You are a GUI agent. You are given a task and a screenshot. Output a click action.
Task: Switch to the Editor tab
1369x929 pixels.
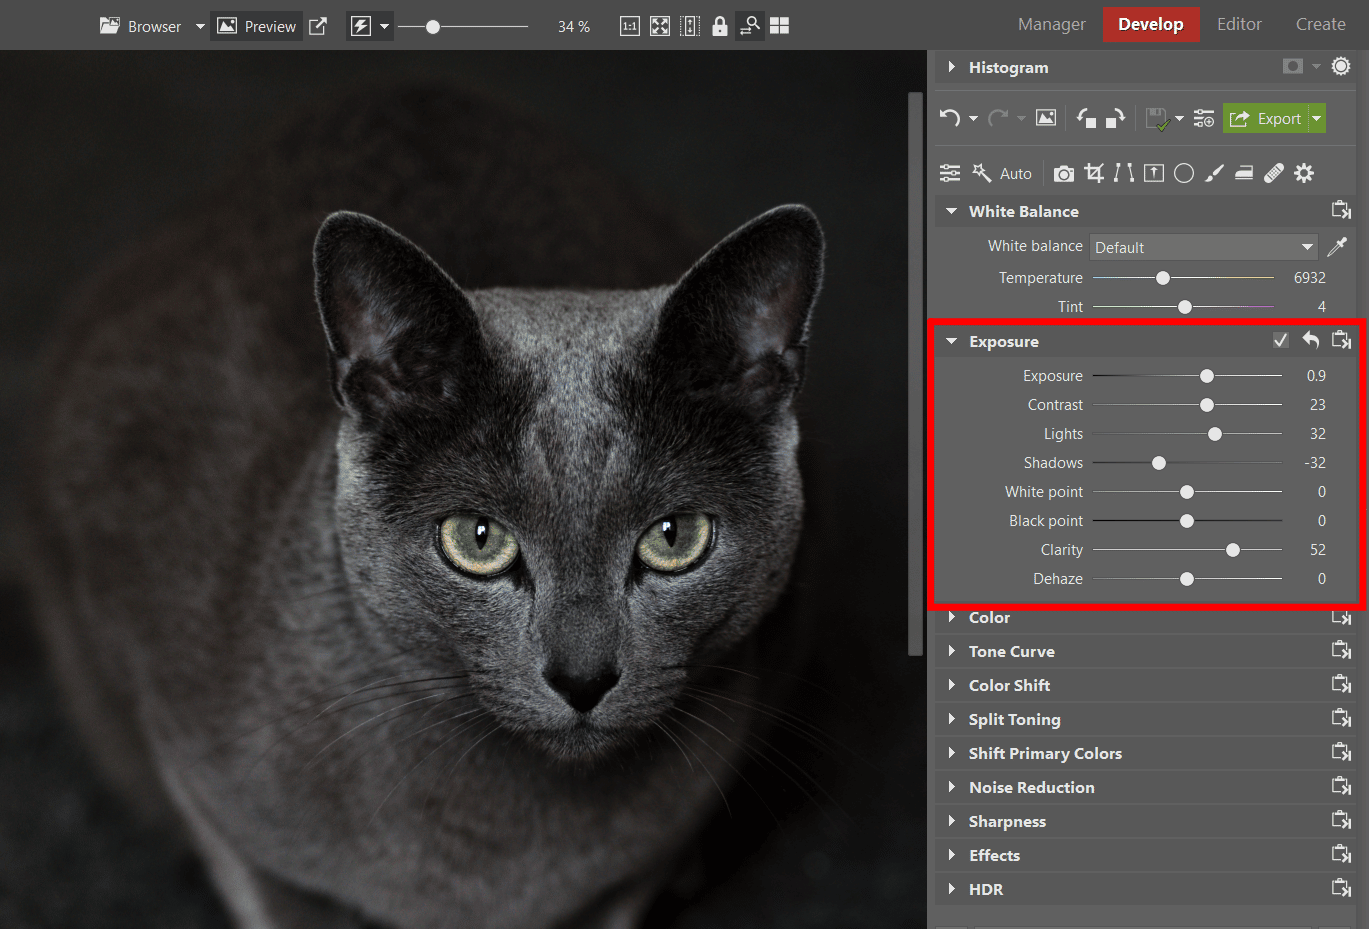click(x=1239, y=24)
